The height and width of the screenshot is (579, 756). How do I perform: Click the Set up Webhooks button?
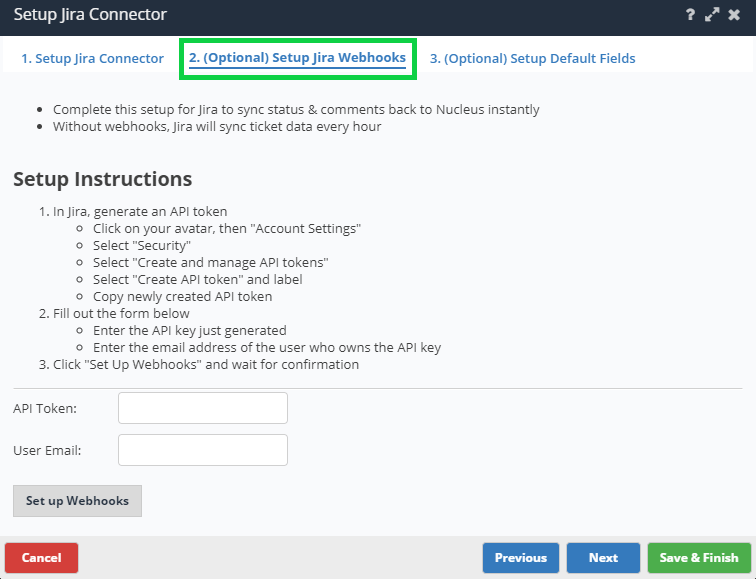[77, 501]
